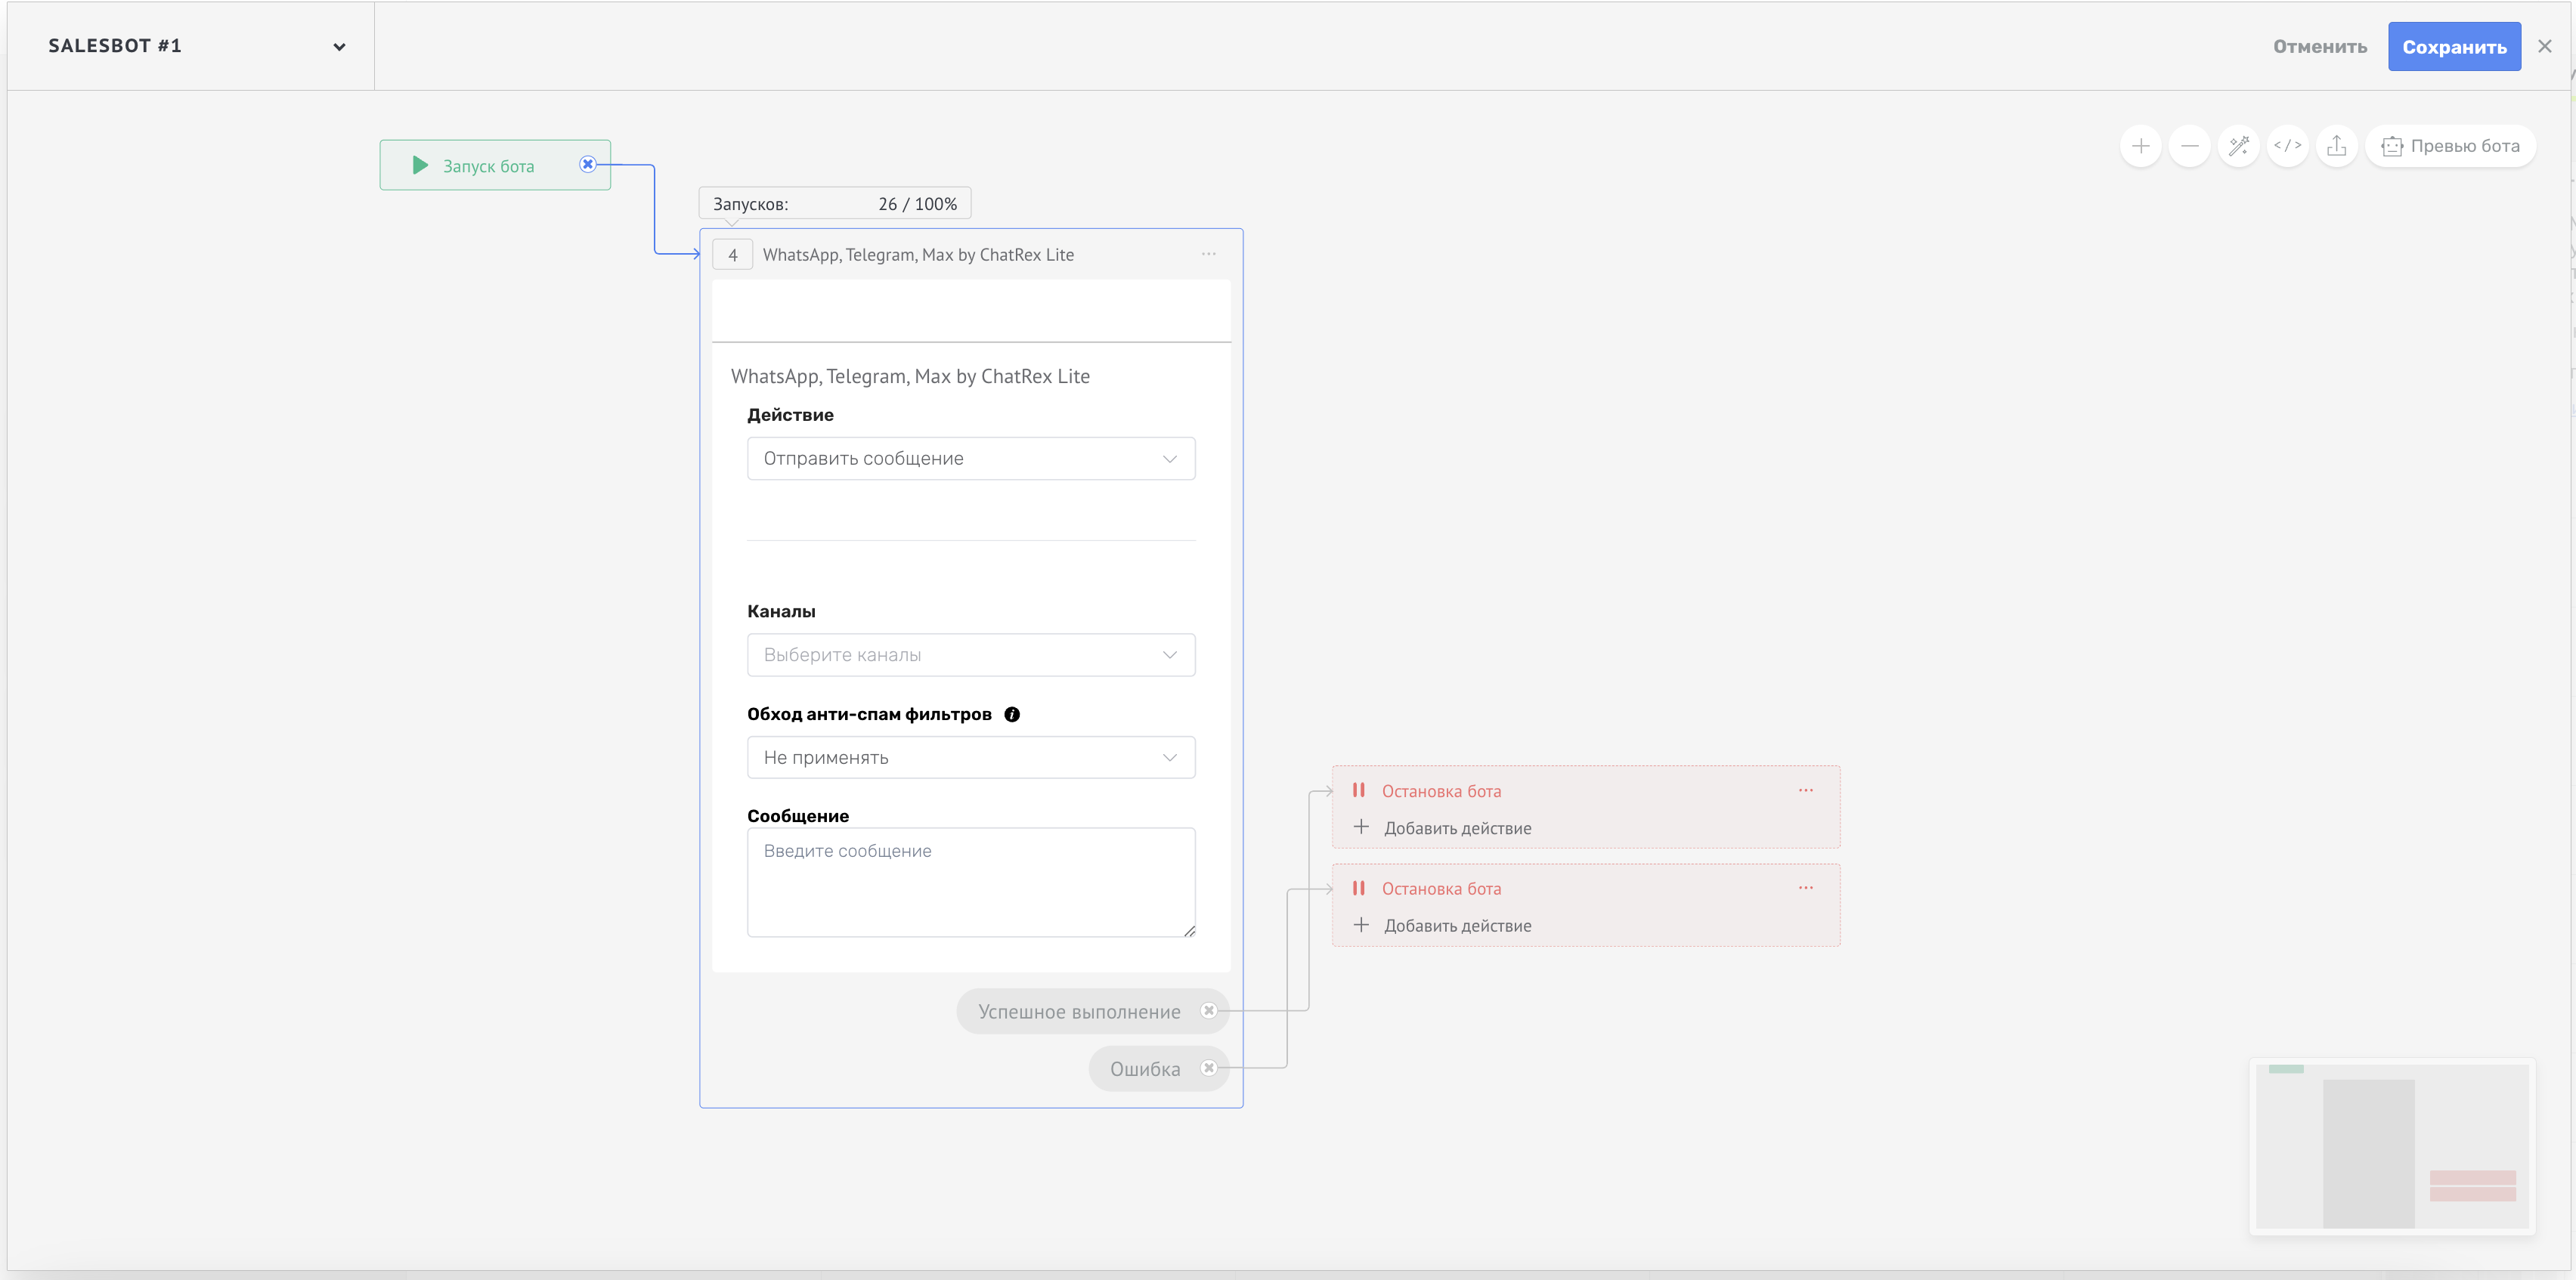Click the step number 4 badge
This screenshot has width=2576, height=1280.
pos(733,255)
